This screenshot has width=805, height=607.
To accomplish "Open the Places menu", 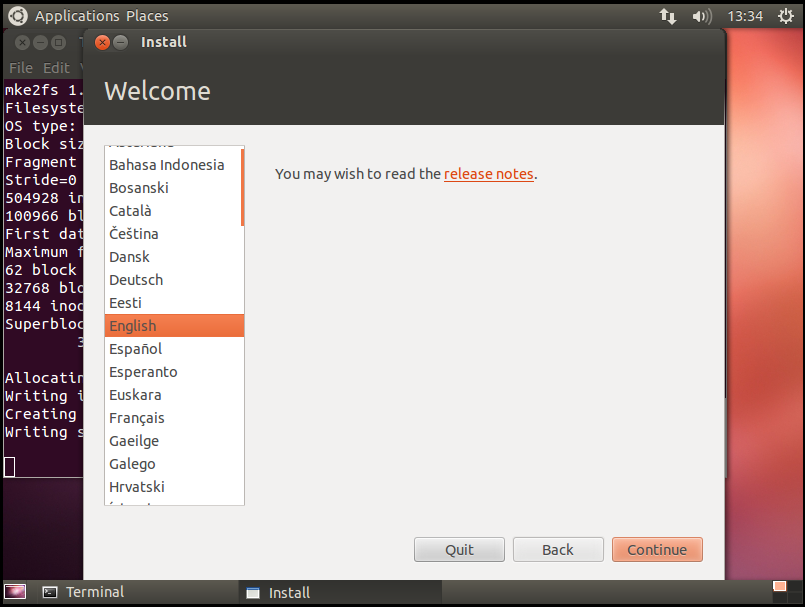I will (147, 16).
